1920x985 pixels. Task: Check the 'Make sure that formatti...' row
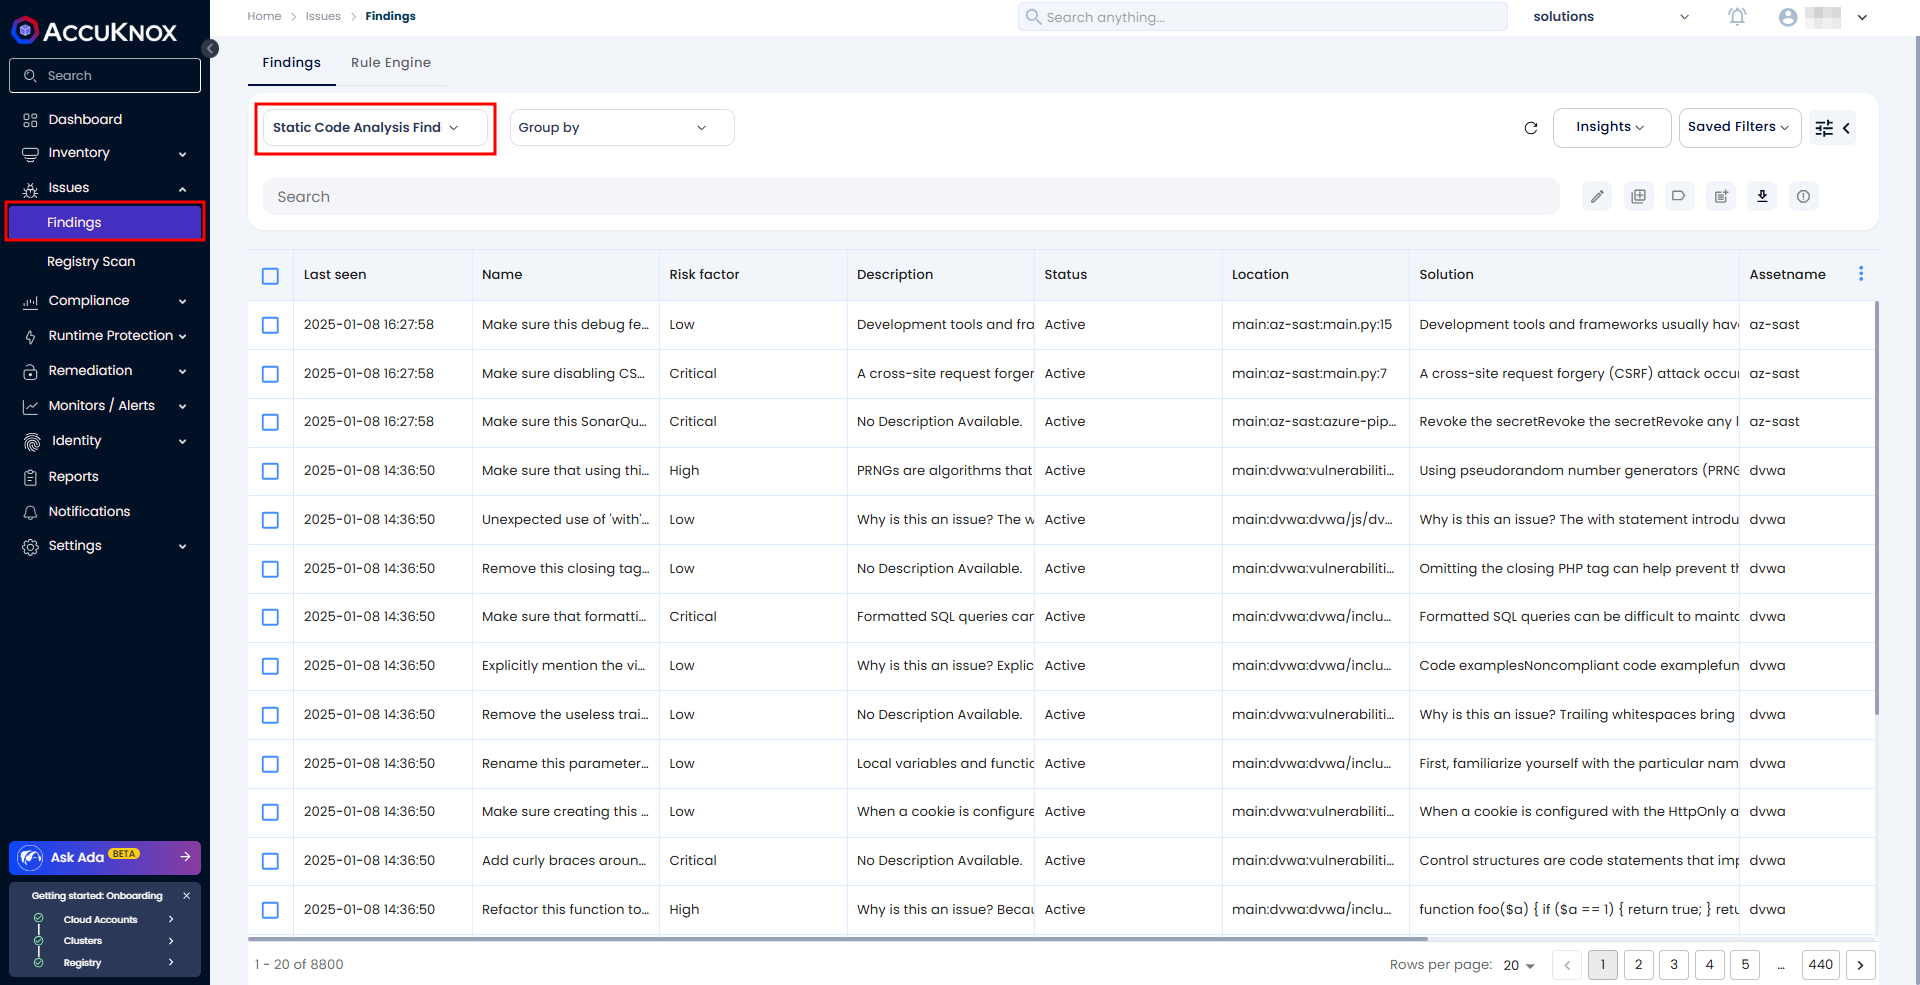270,617
